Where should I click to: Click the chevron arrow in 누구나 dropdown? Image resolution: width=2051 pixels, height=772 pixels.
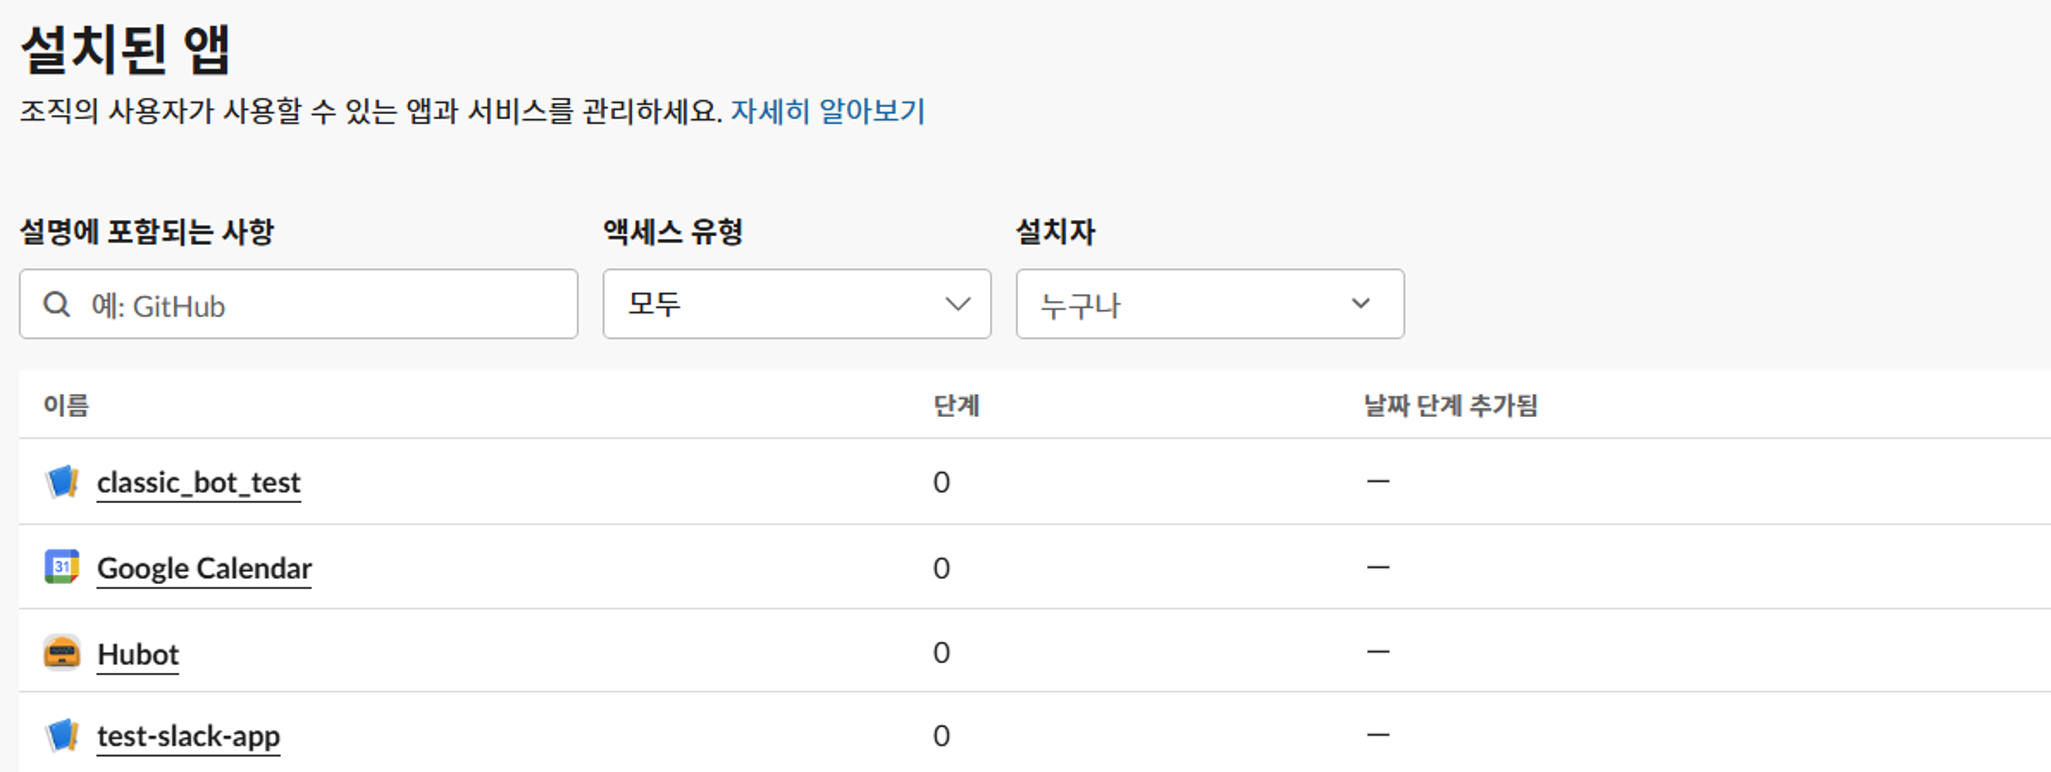click(x=1360, y=304)
